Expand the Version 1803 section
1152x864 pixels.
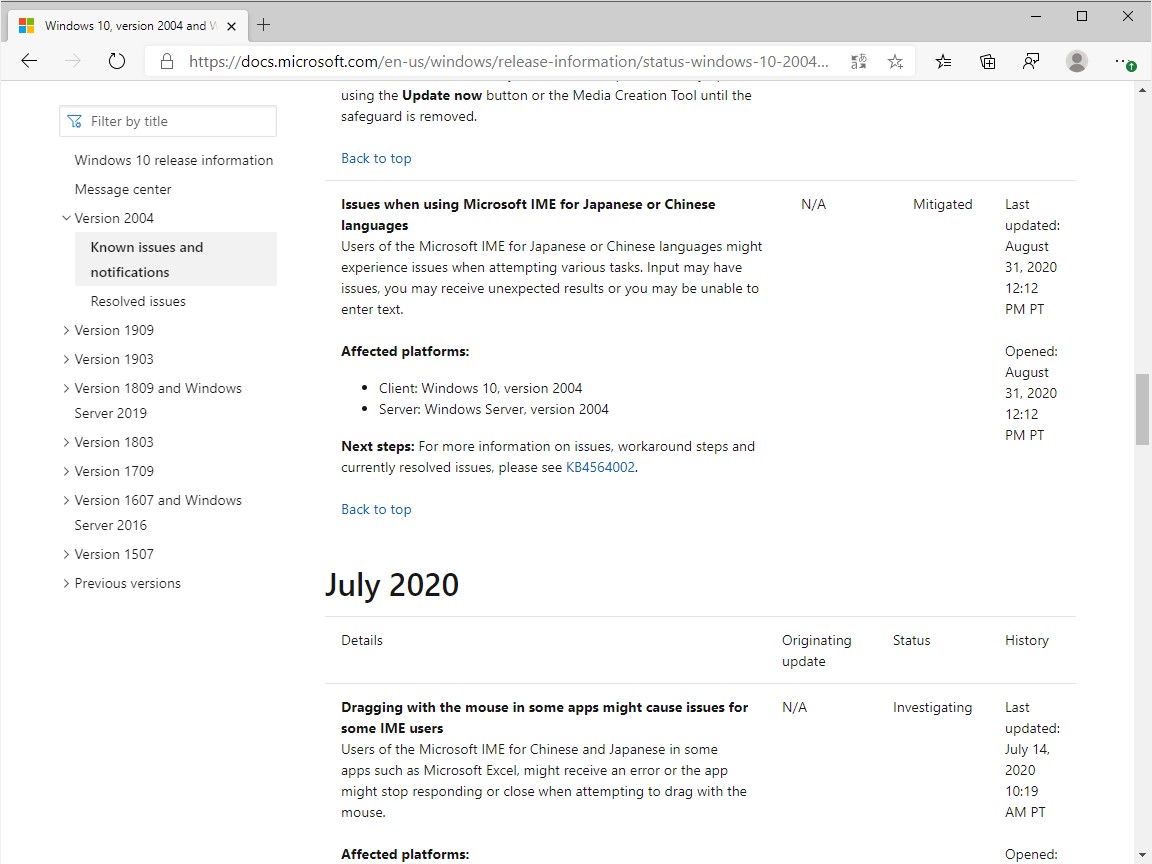(67, 442)
